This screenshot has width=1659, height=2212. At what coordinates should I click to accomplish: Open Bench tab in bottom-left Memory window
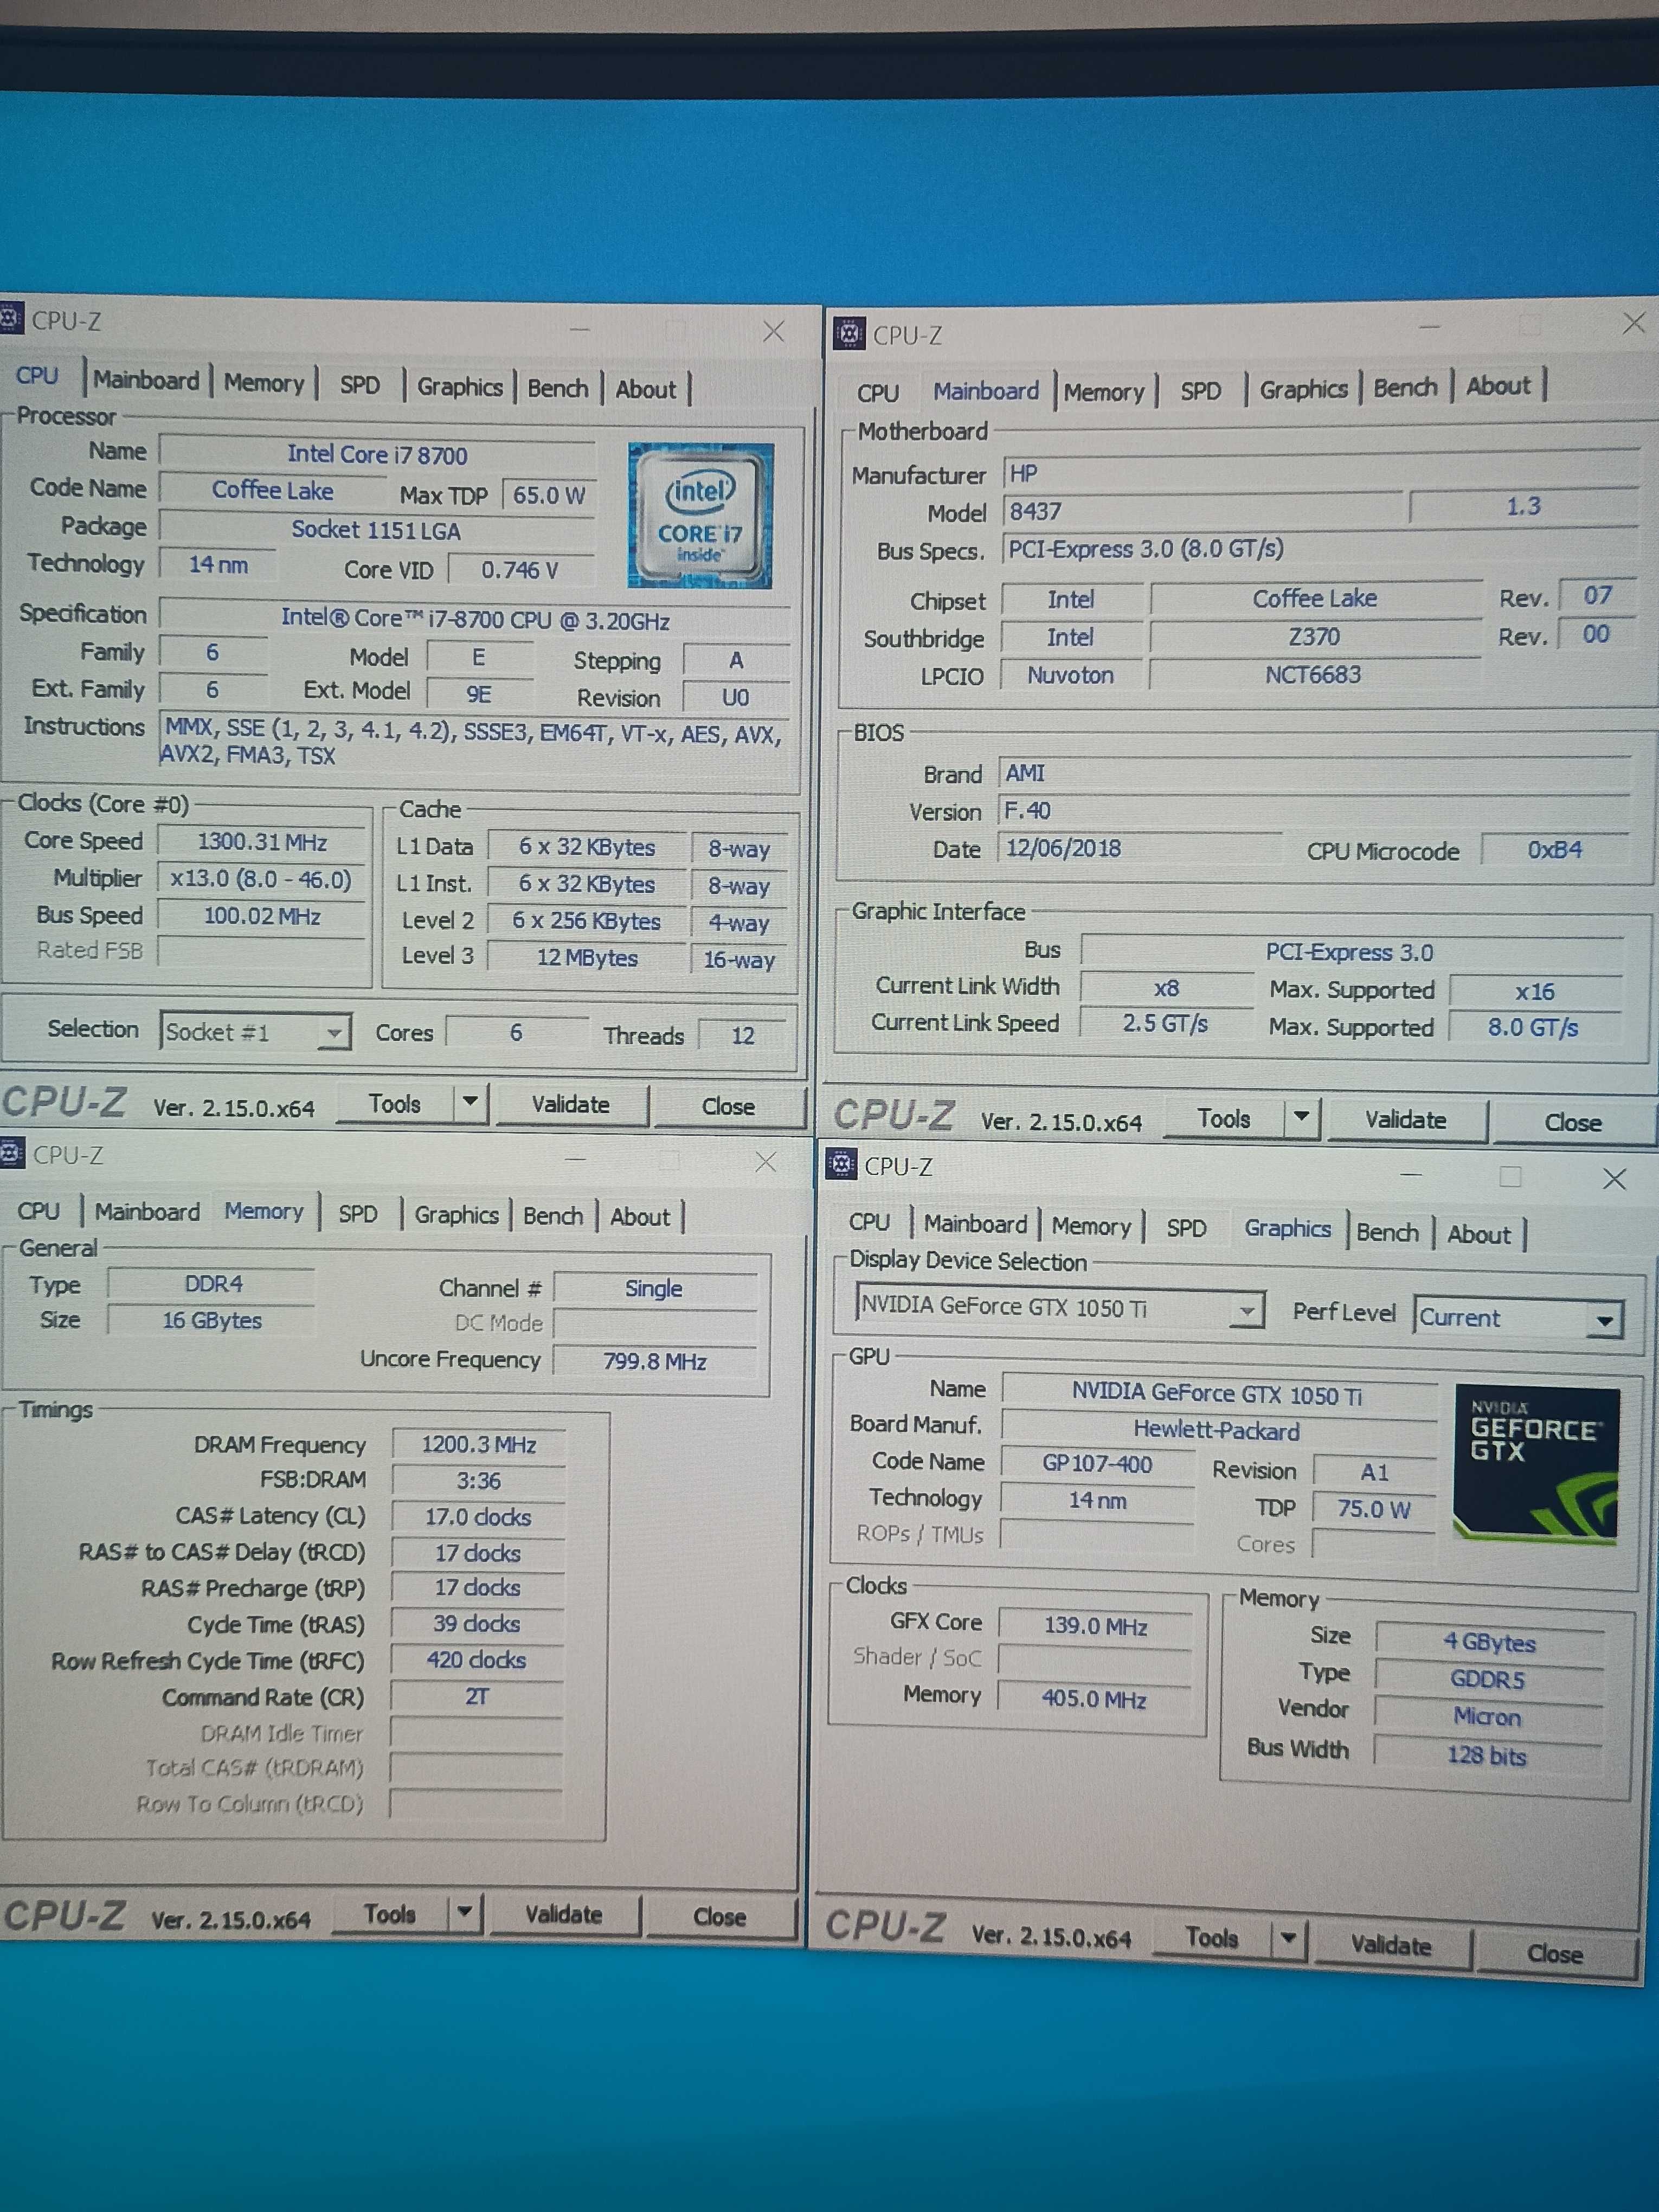pyautogui.click(x=553, y=1216)
